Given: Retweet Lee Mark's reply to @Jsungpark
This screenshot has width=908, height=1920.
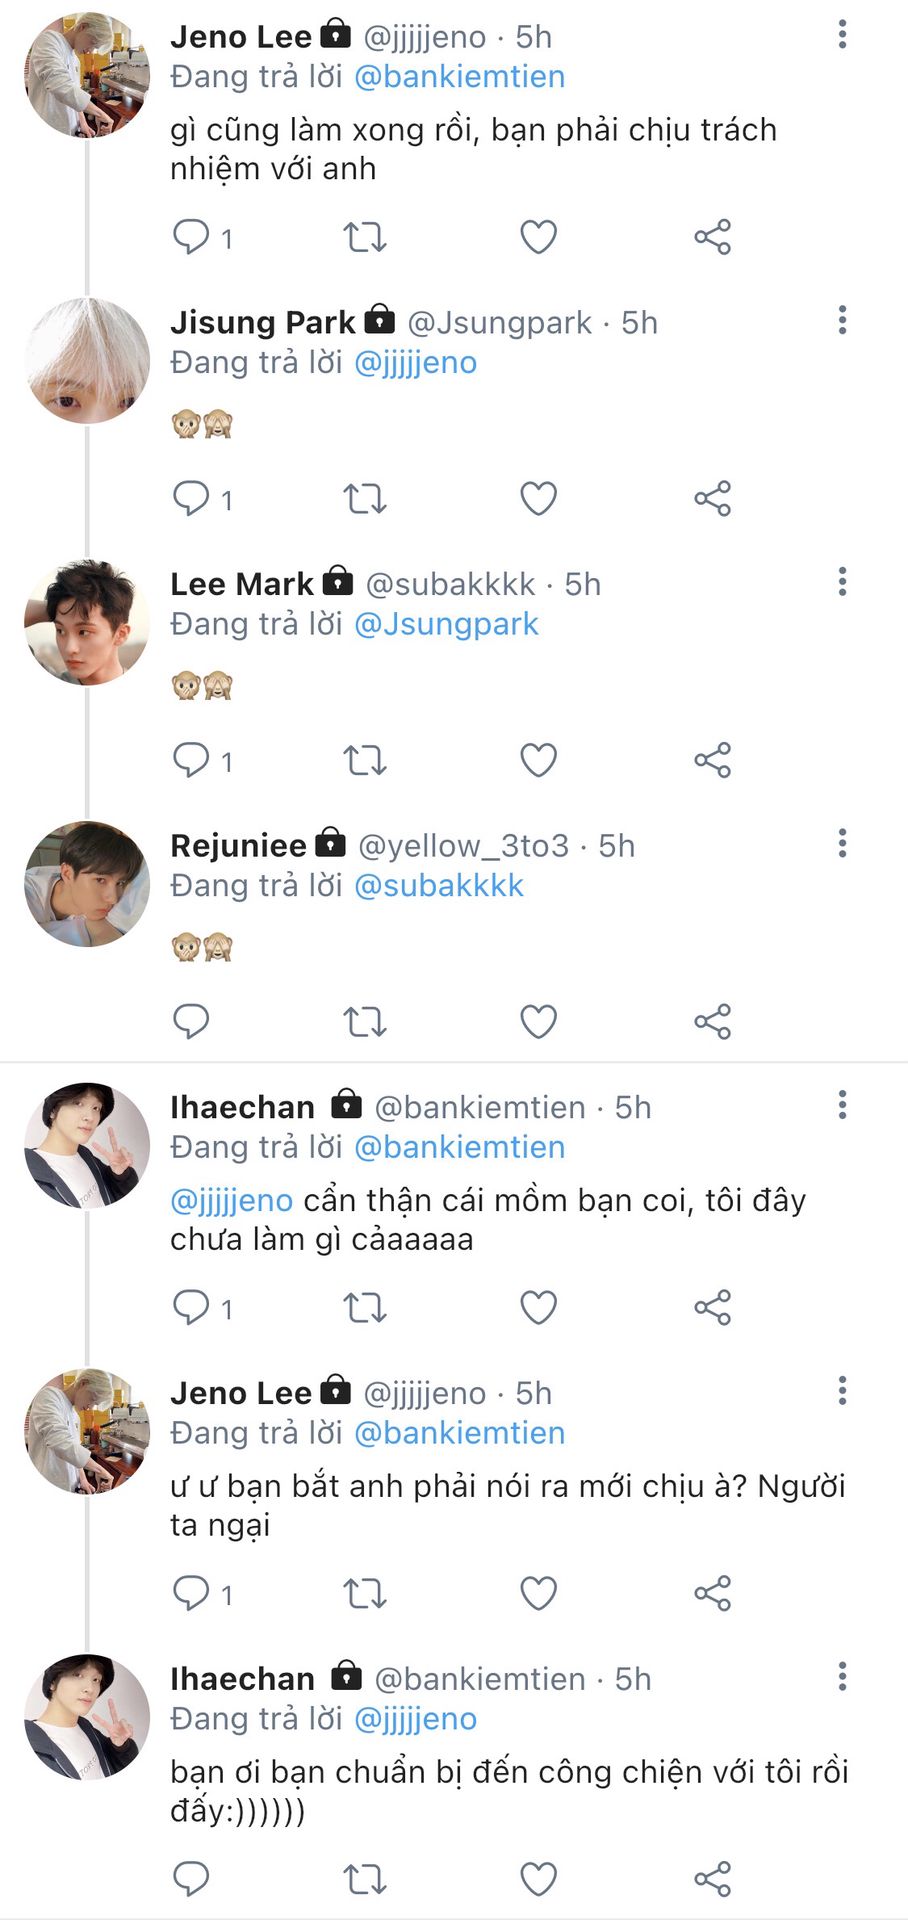Looking at the screenshot, I should pos(364,760).
